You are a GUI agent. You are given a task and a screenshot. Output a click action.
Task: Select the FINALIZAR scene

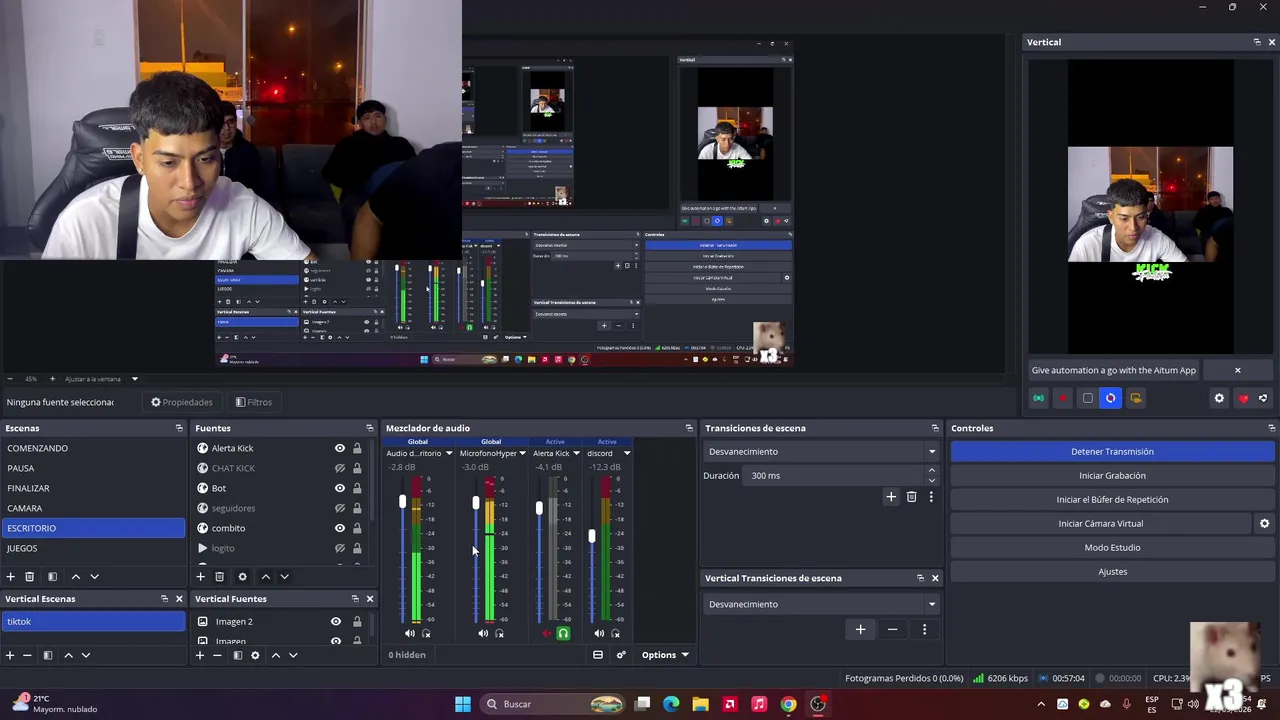coord(93,488)
